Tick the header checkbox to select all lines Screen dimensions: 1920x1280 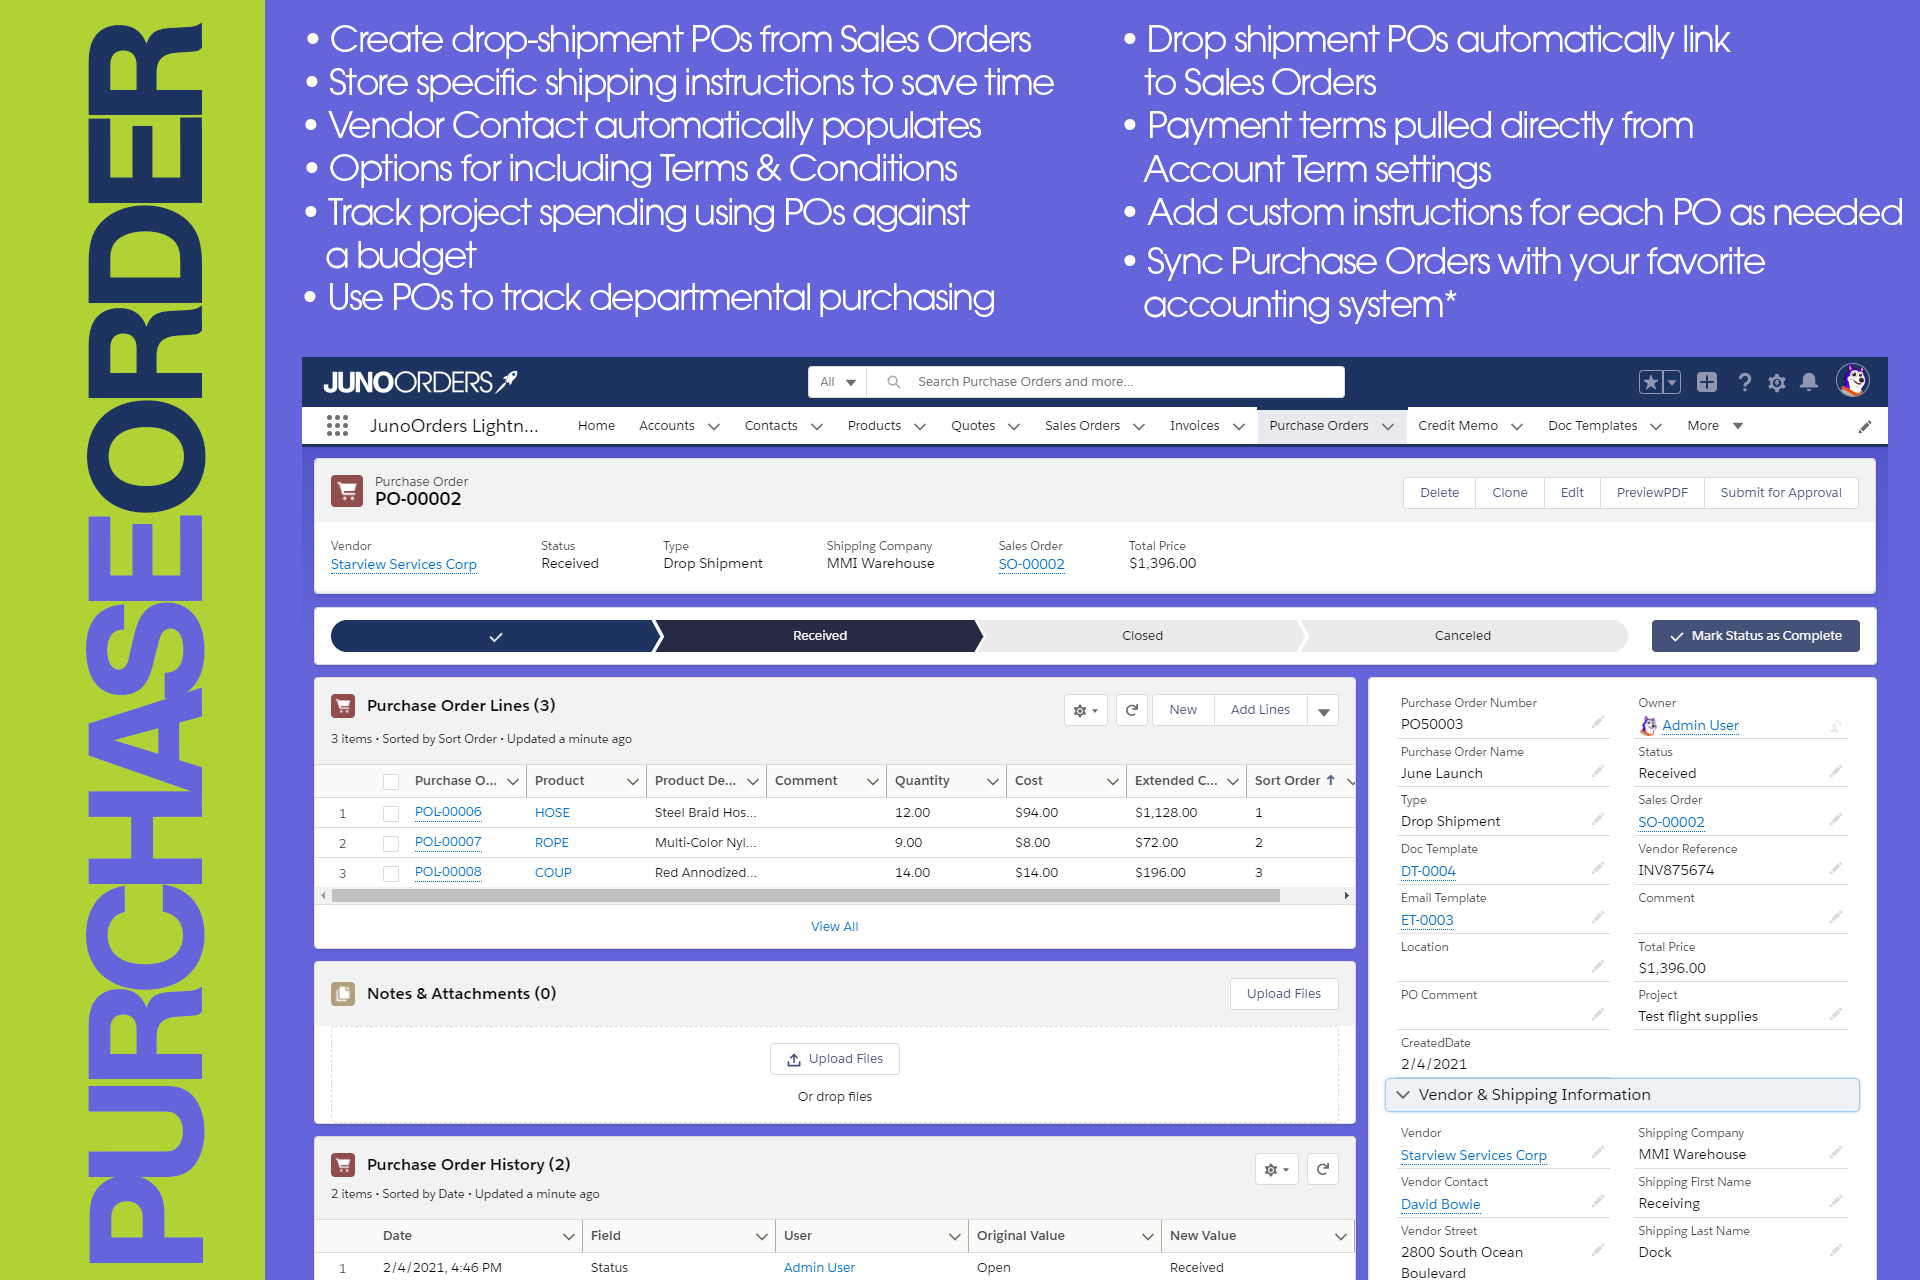click(390, 781)
